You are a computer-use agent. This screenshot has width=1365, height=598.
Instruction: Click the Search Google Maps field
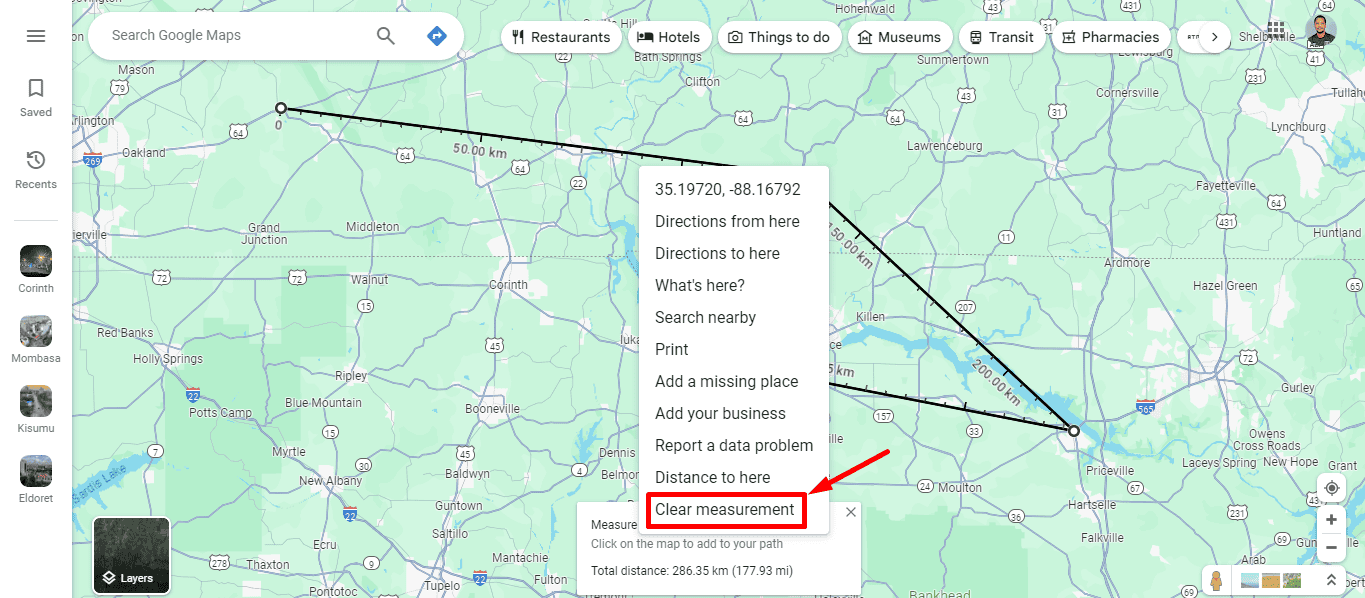235,36
